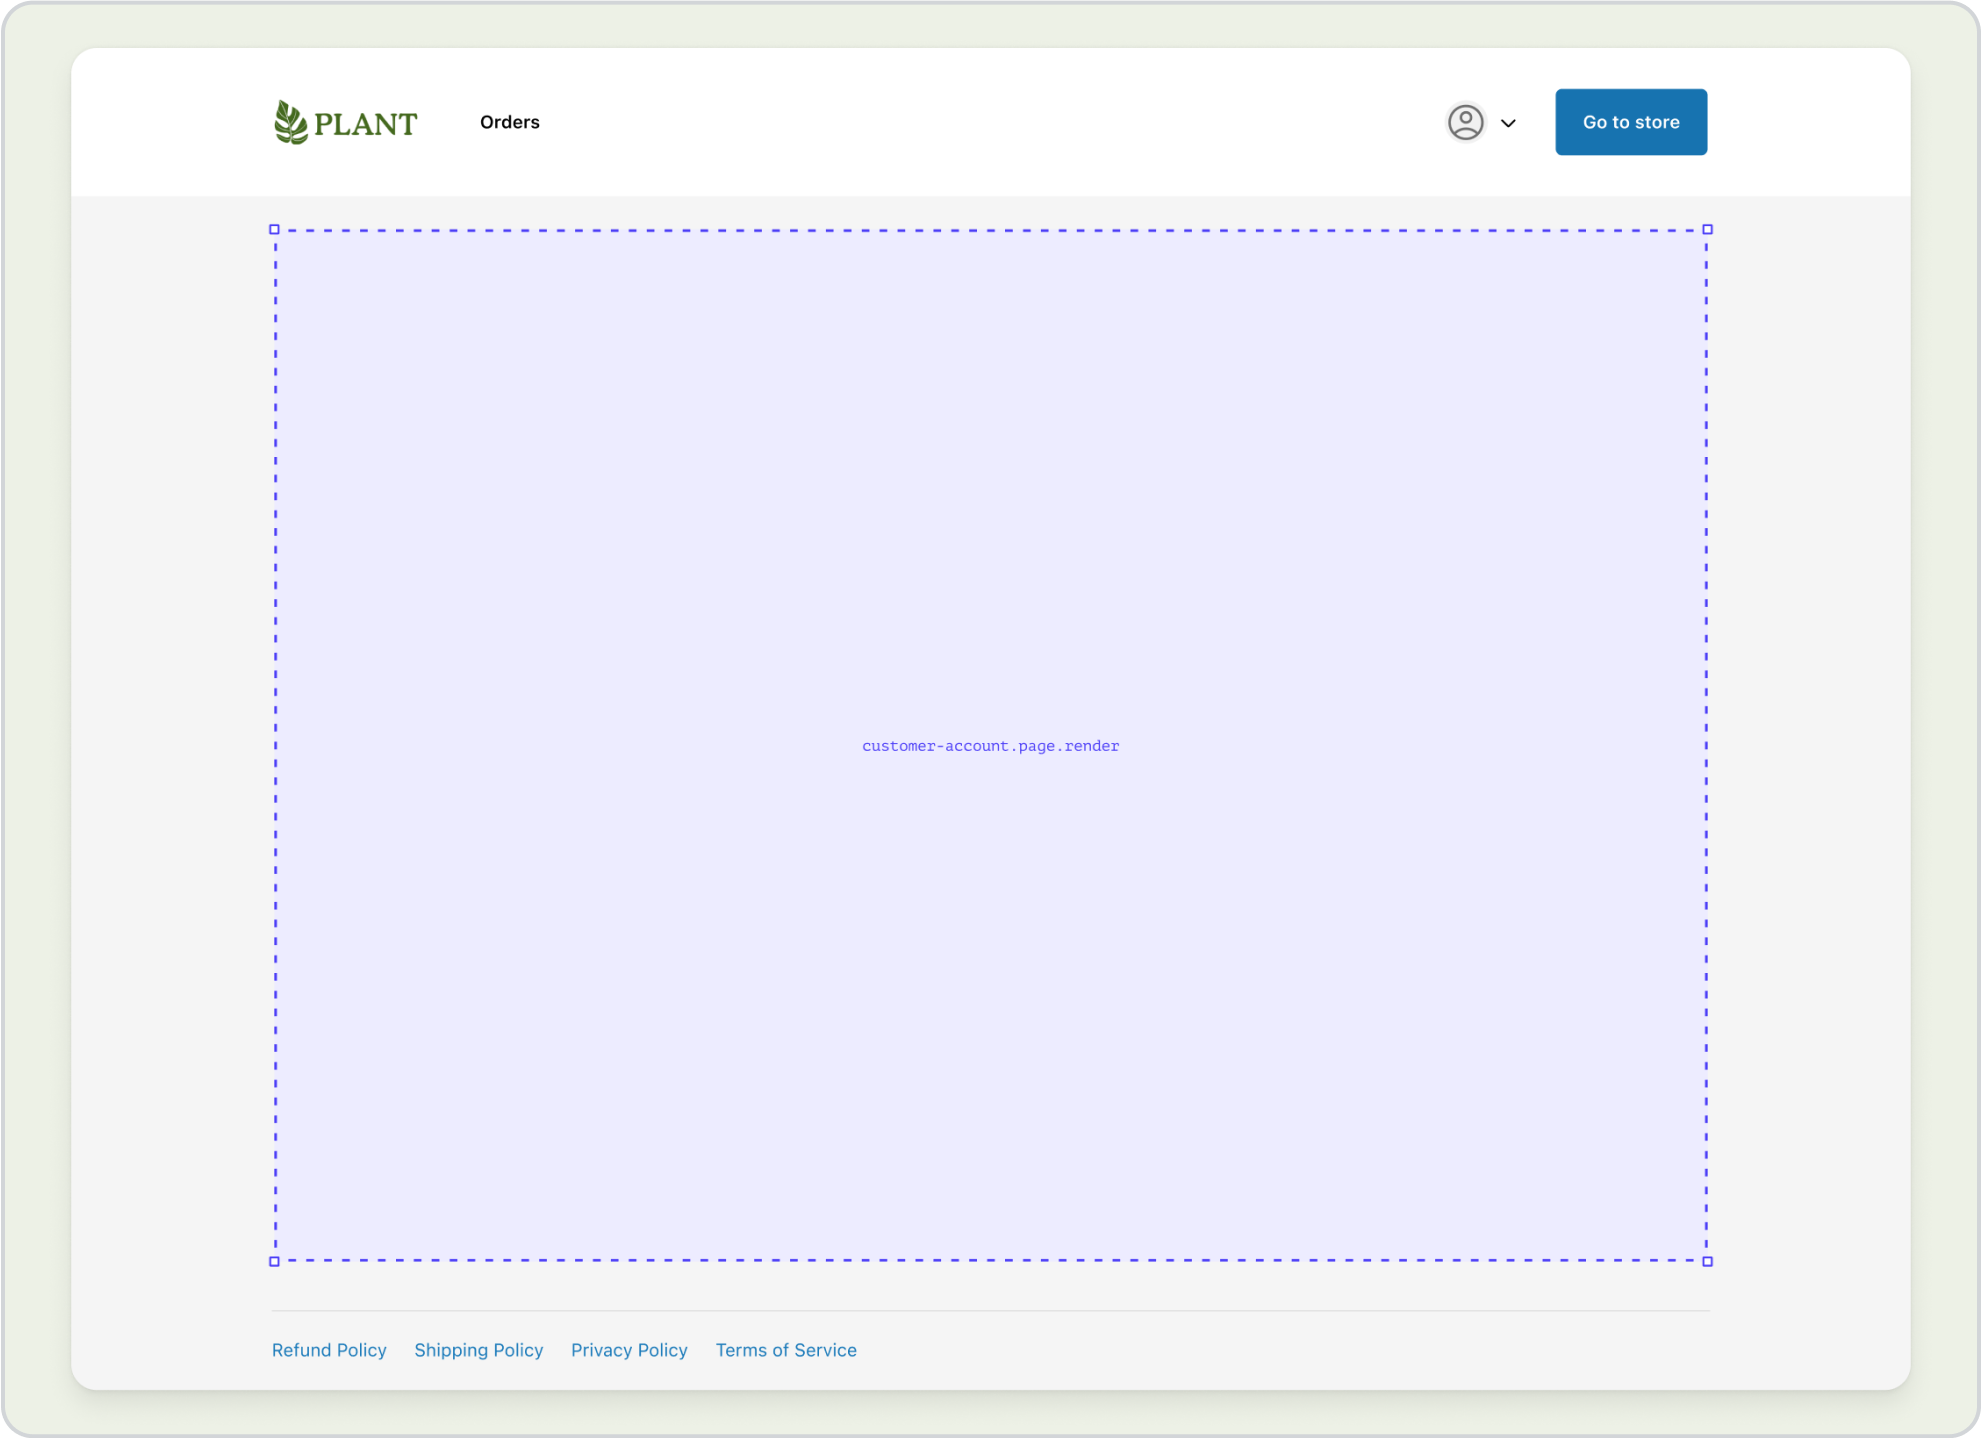Select the green leaf mark beside PLANT wordmark
This screenshot has width=1981, height=1438.
click(289, 121)
